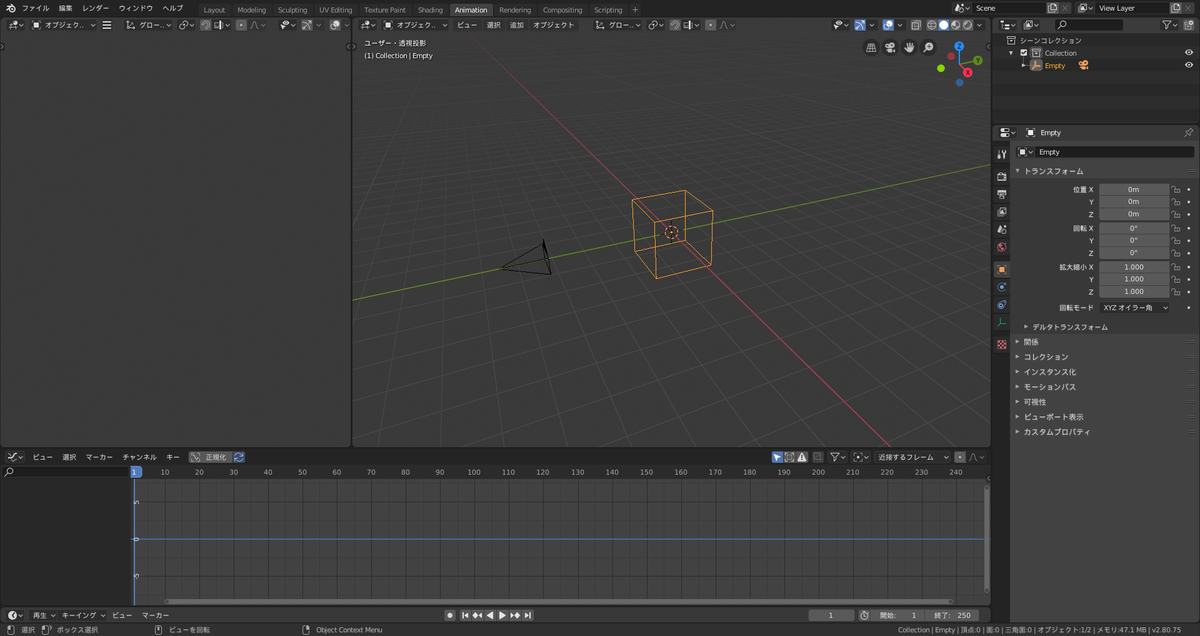Screen dimensions: 1200x636
Task: Click the new Scene duplicate icon
Action: [x=1054, y=8]
